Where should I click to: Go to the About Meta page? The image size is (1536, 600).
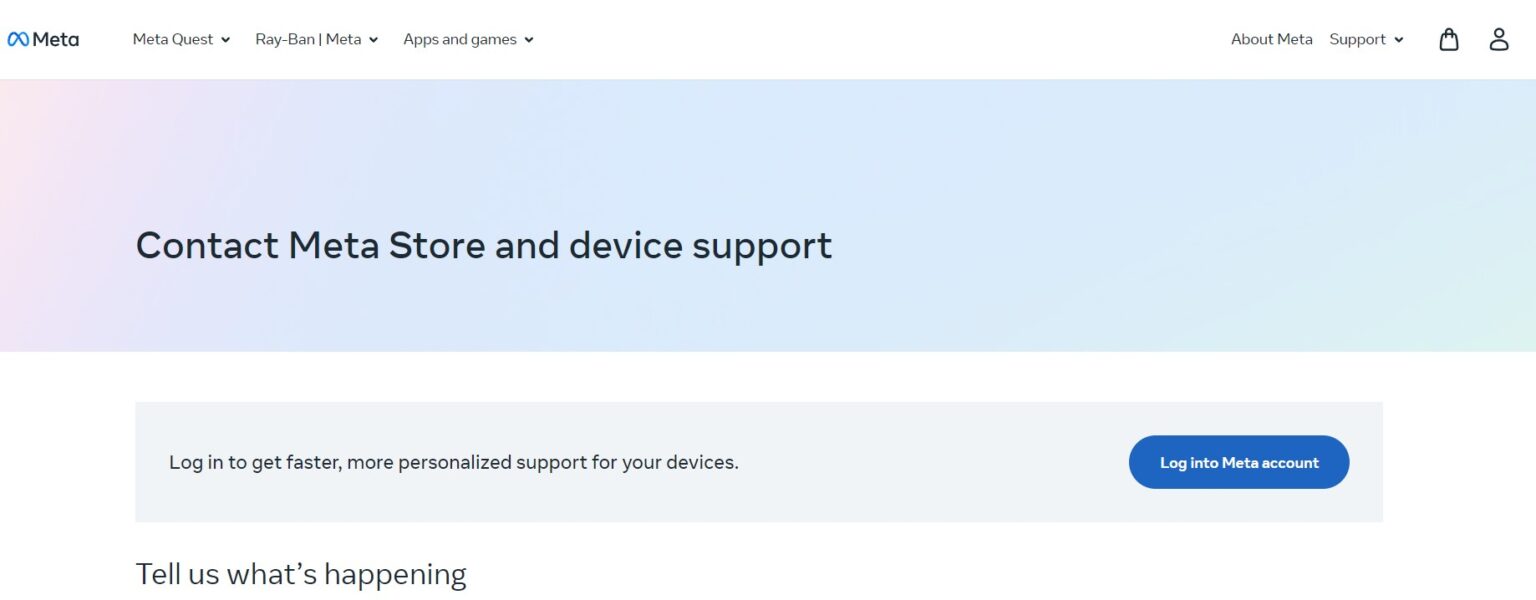point(1271,40)
